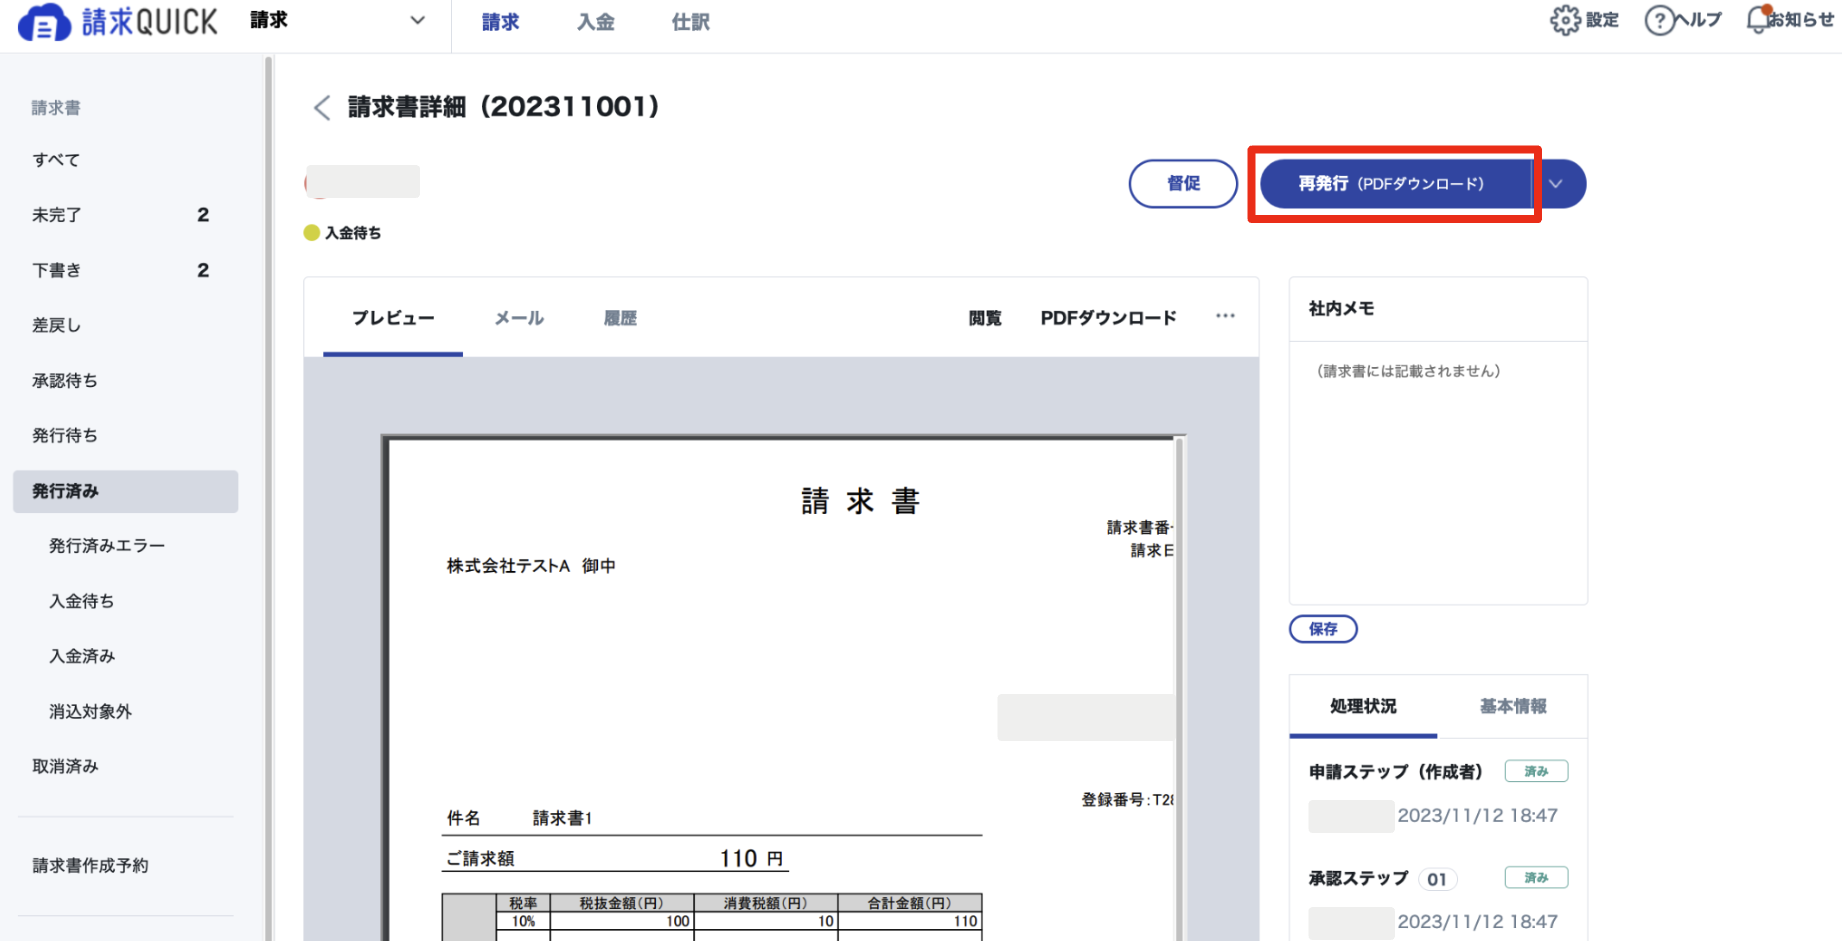Click the 督促 button

point(1183,184)
